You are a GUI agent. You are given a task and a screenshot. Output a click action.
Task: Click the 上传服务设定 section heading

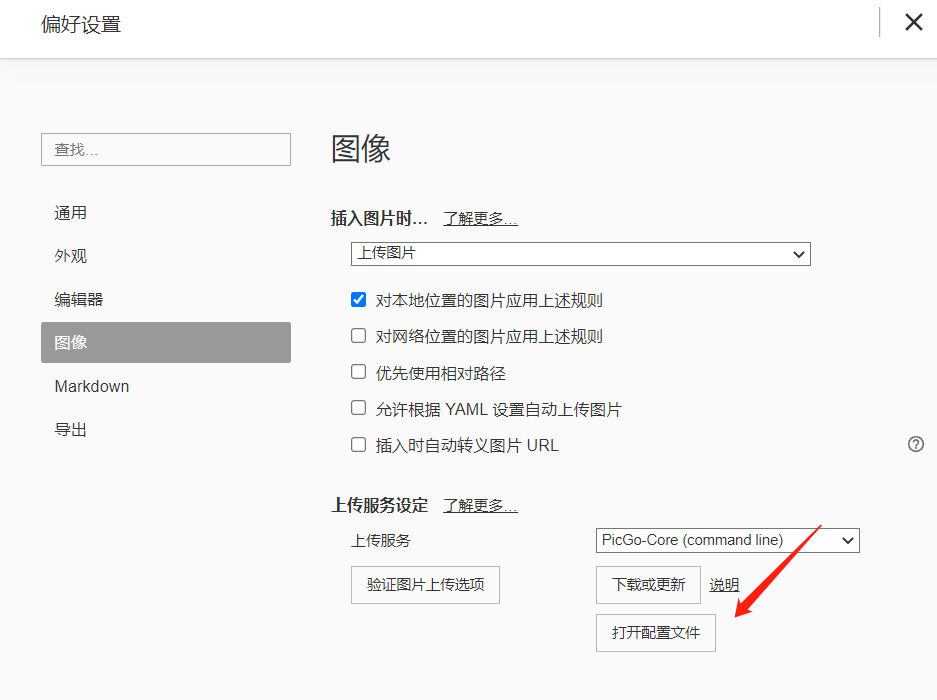[x=379, y=506]
